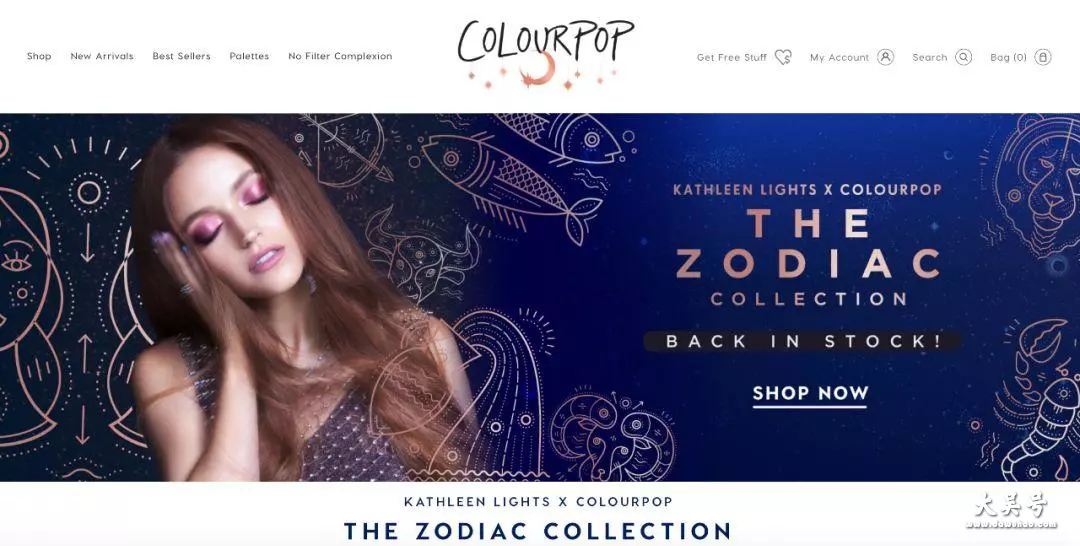Open No Filter Complexion menu item
Screen dimensions: 1080x546
click(x=340, y=56)
